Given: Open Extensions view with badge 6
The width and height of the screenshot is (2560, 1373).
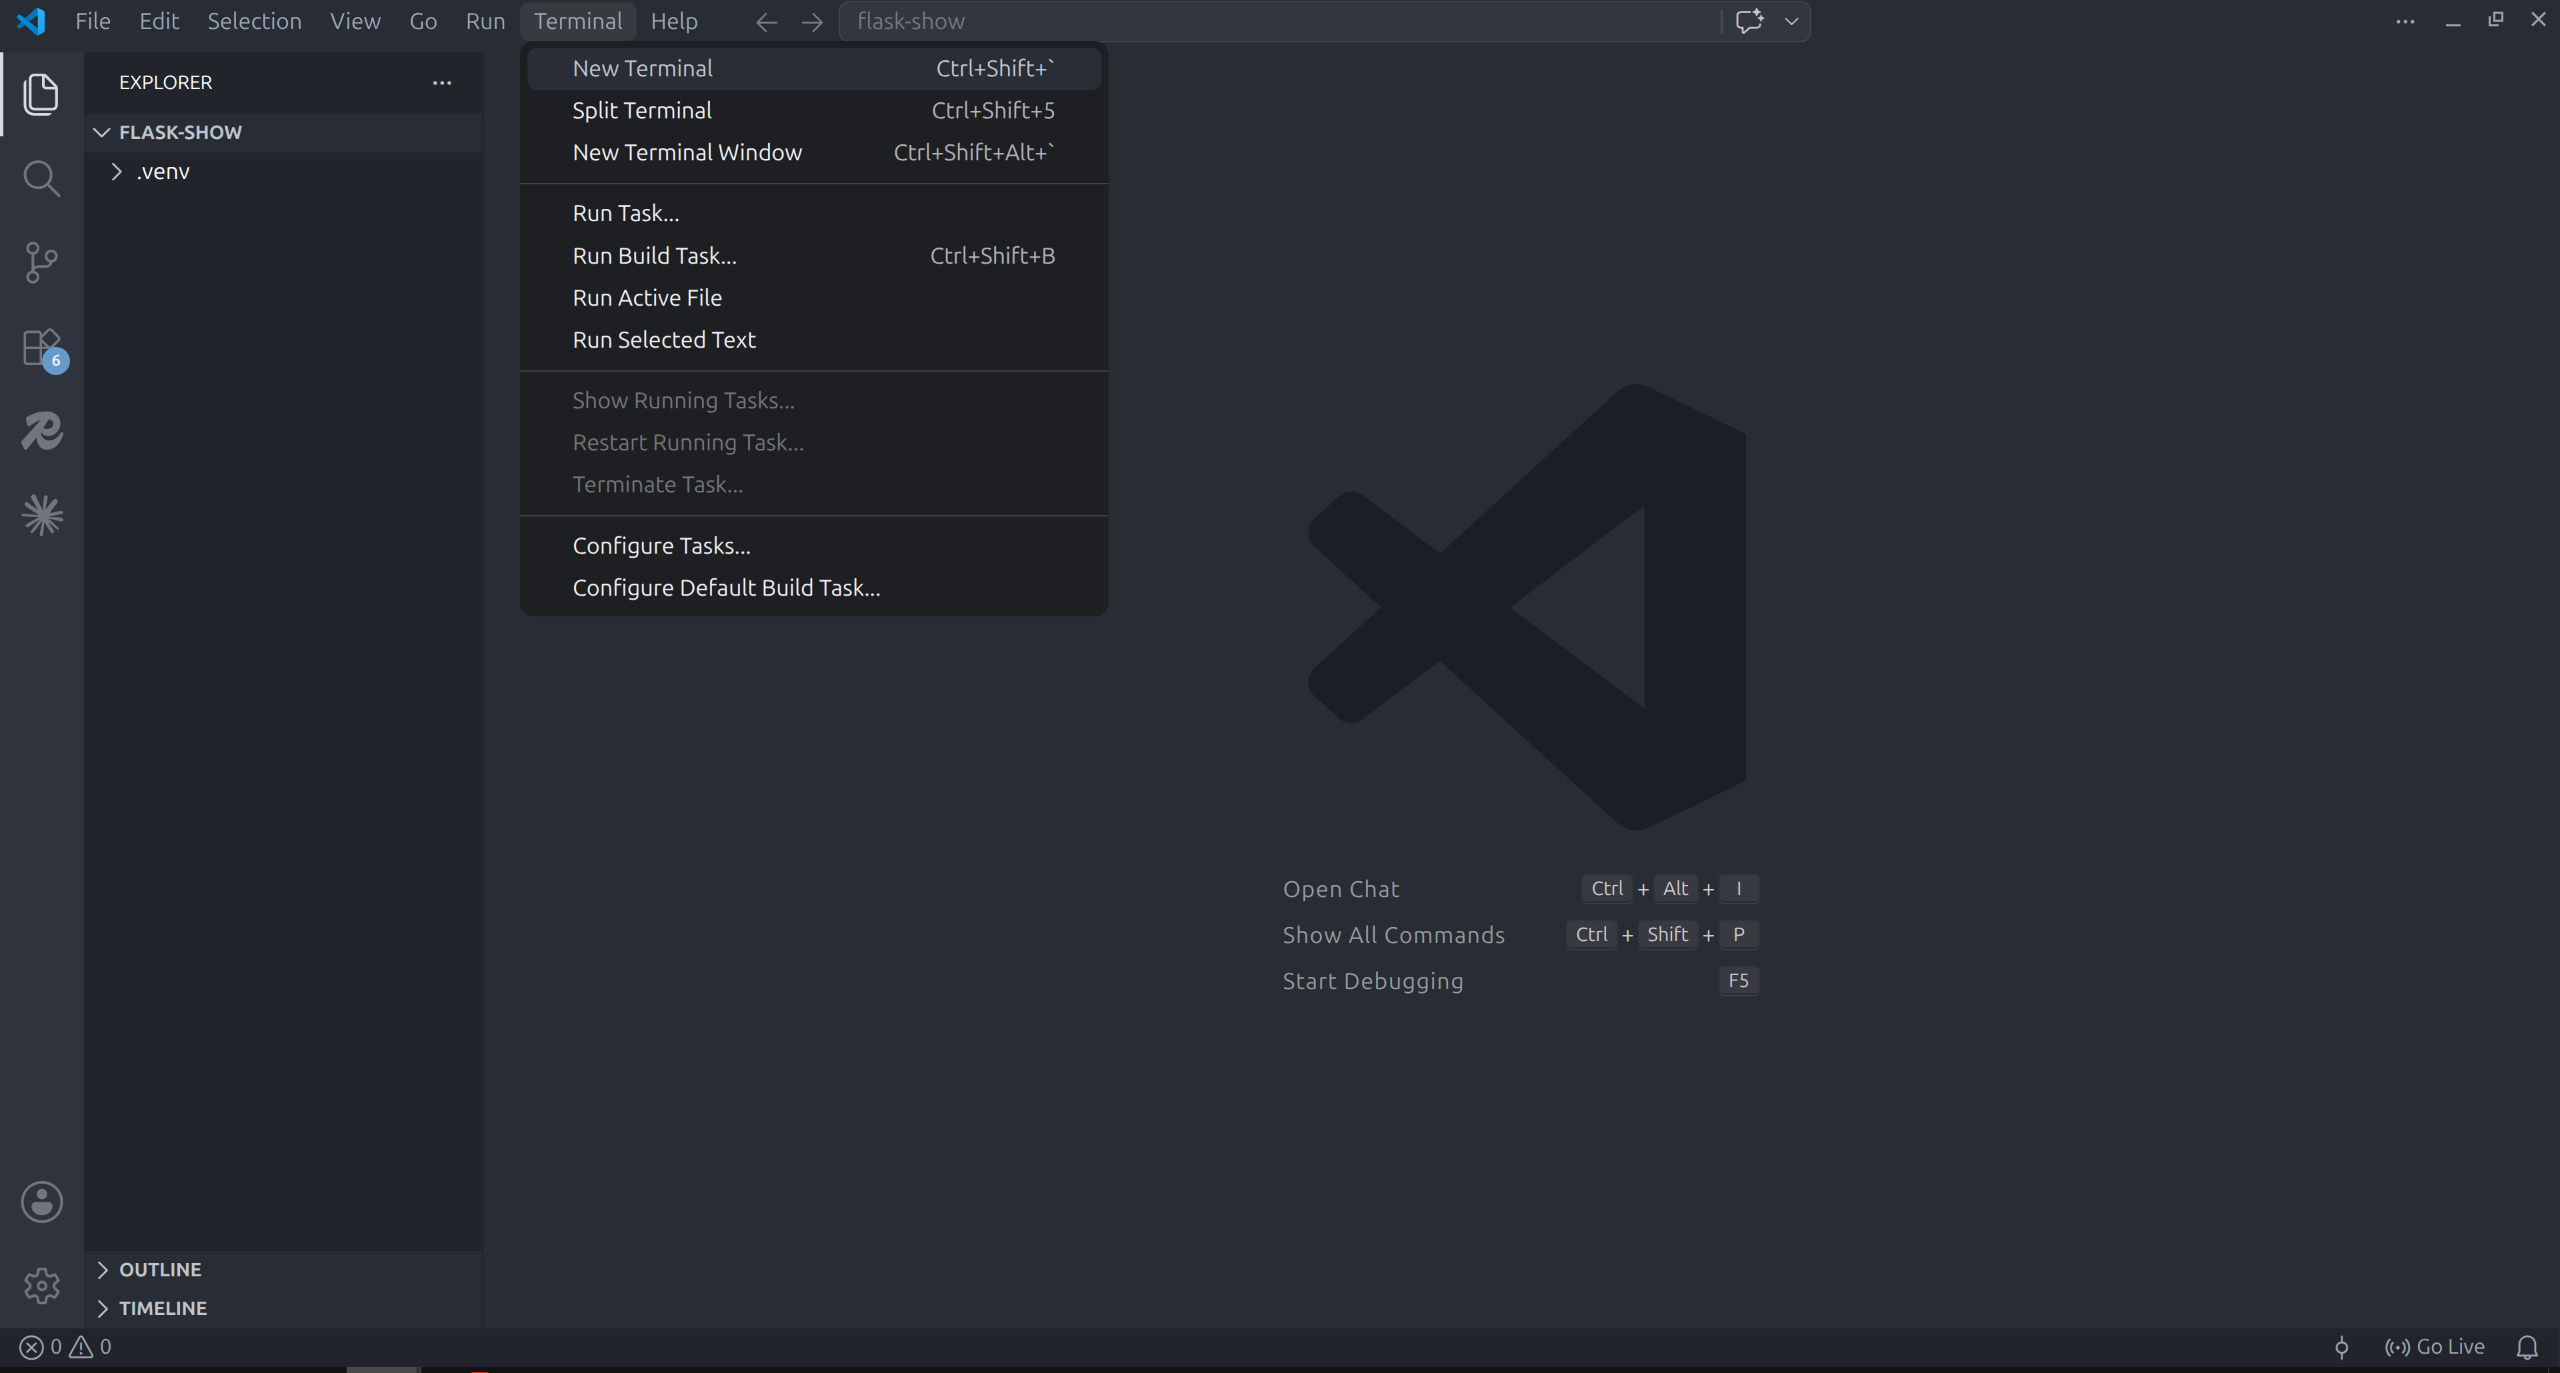Looking at the screenshot, I should click(x=43, y=350).
